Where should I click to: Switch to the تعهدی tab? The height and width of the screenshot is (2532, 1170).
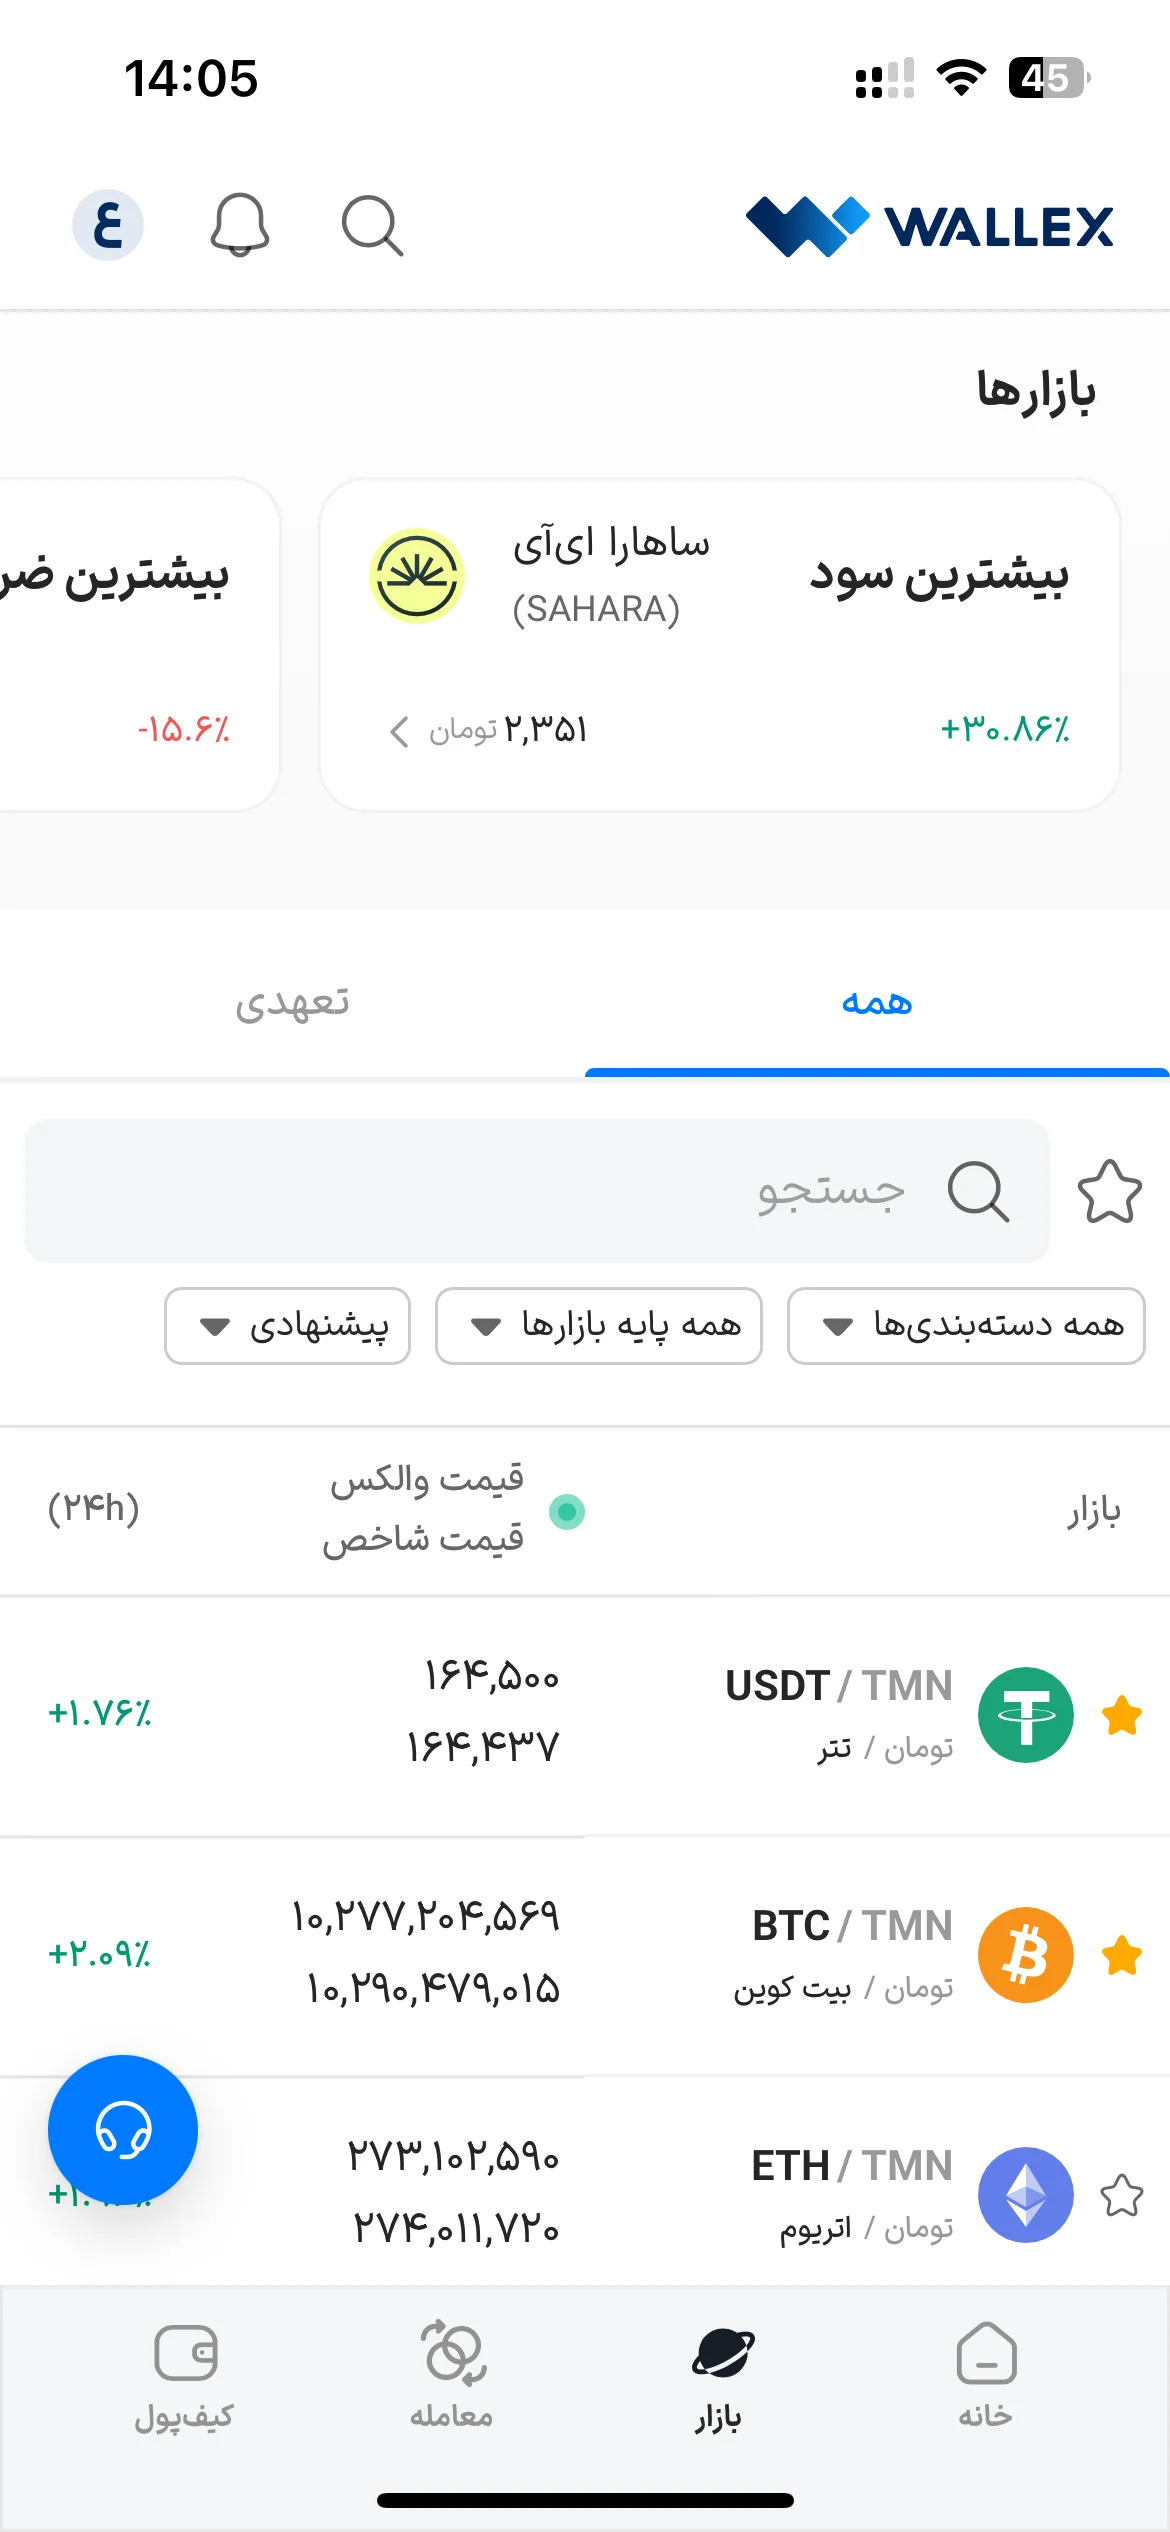[x=292, y=1002]
